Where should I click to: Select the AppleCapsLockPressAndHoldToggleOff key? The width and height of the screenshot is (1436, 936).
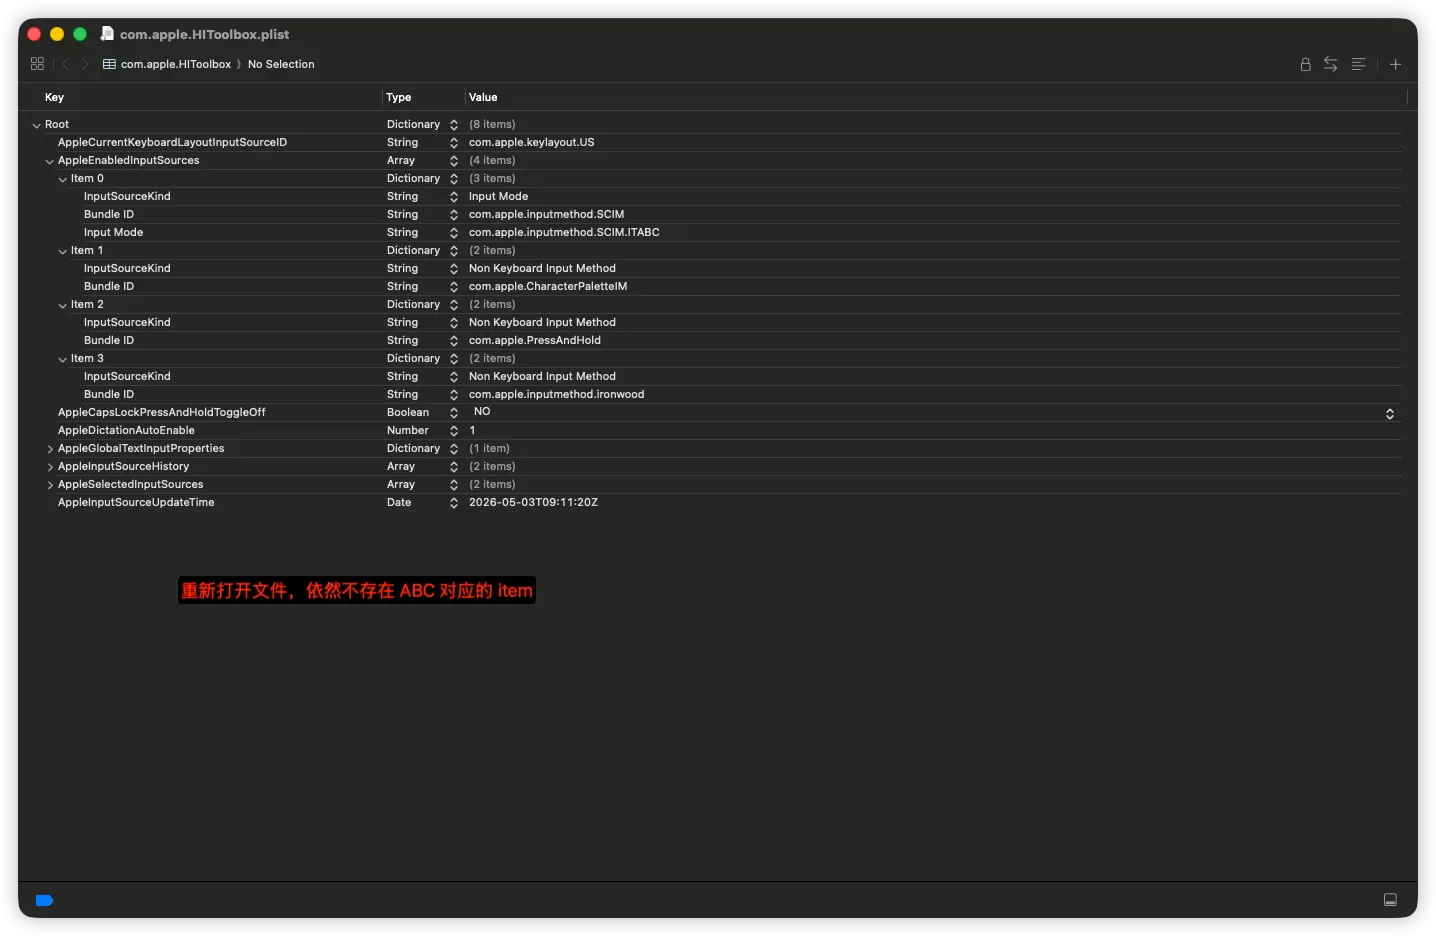click(x=162, y=412)
